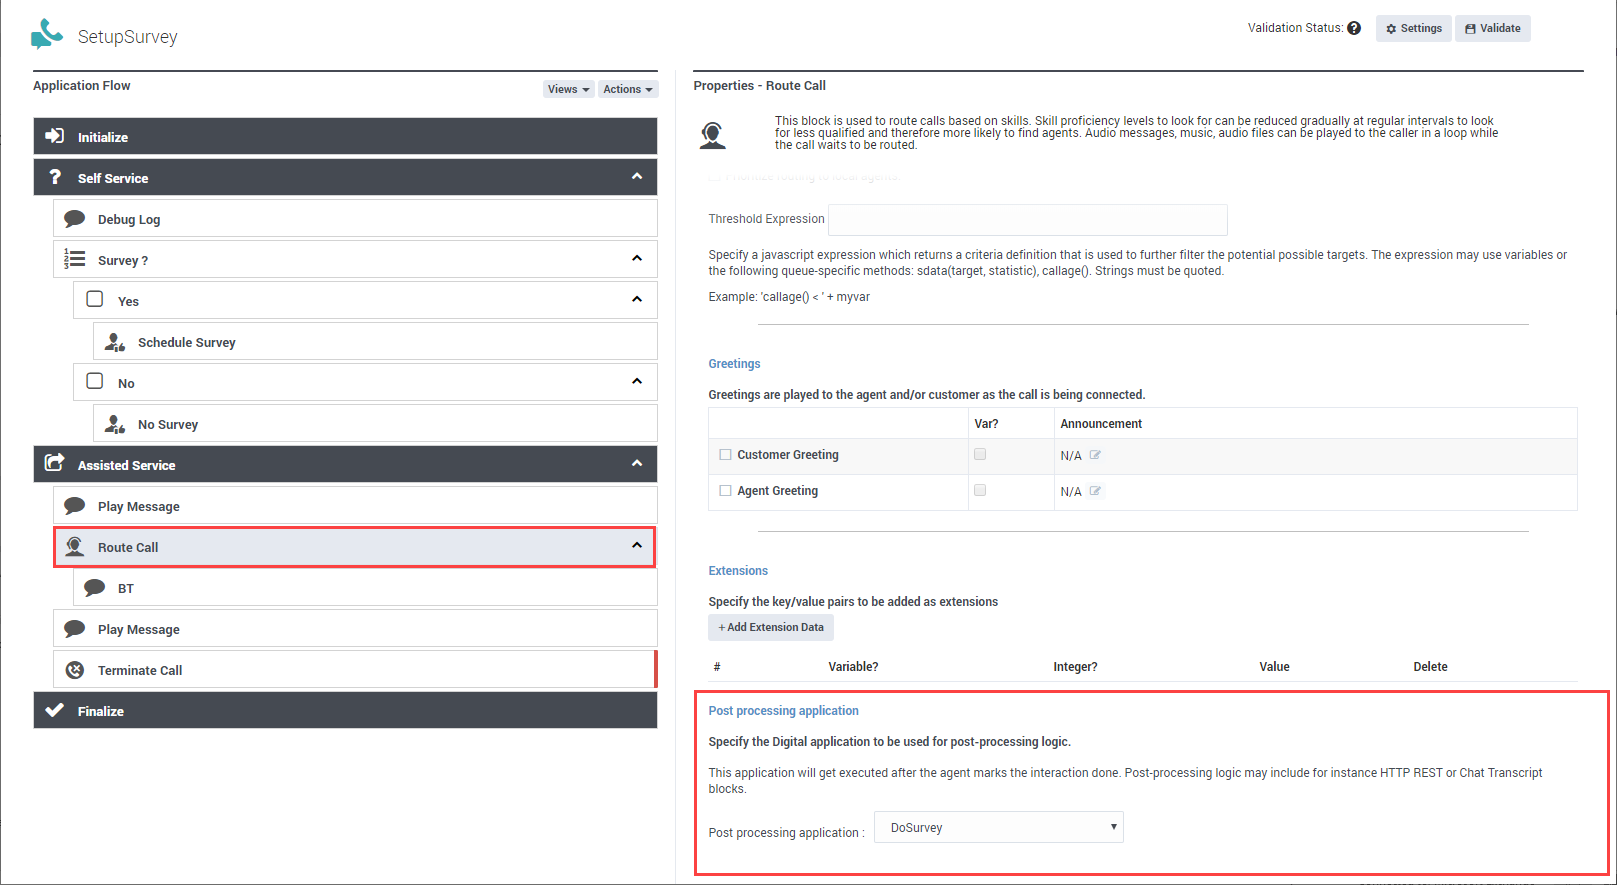Click Add Extension Data button
This screenshot has height=885, width=1617.
coord(770,627)
